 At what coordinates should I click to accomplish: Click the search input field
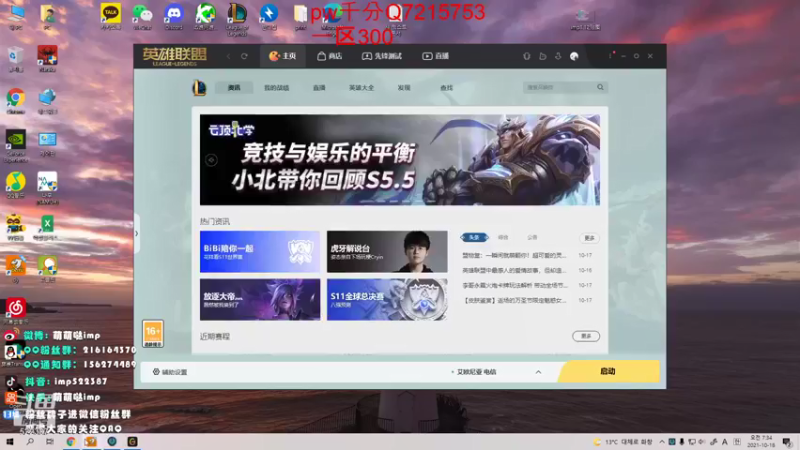[560, 87]
